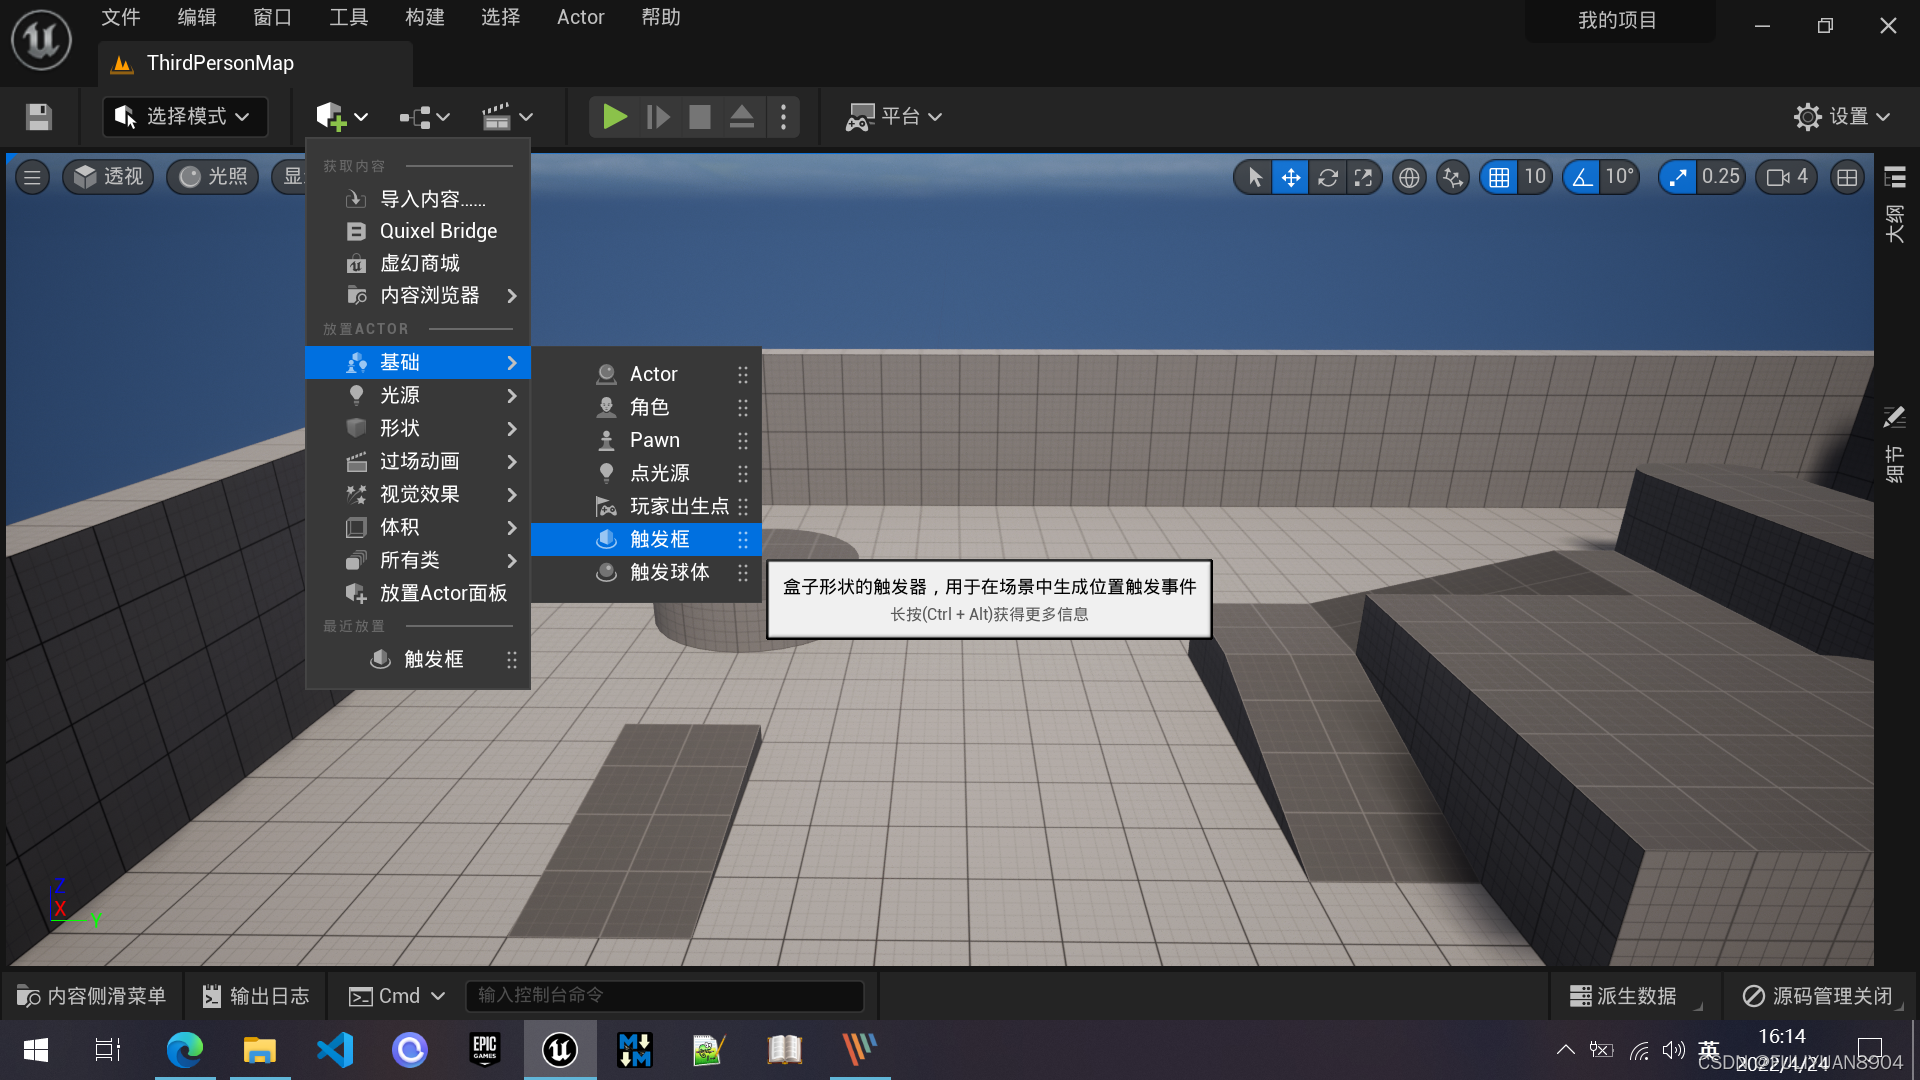The image size is (1920, 1080).
Task: Click the 输出日志 button
Action: pos(256,996)
